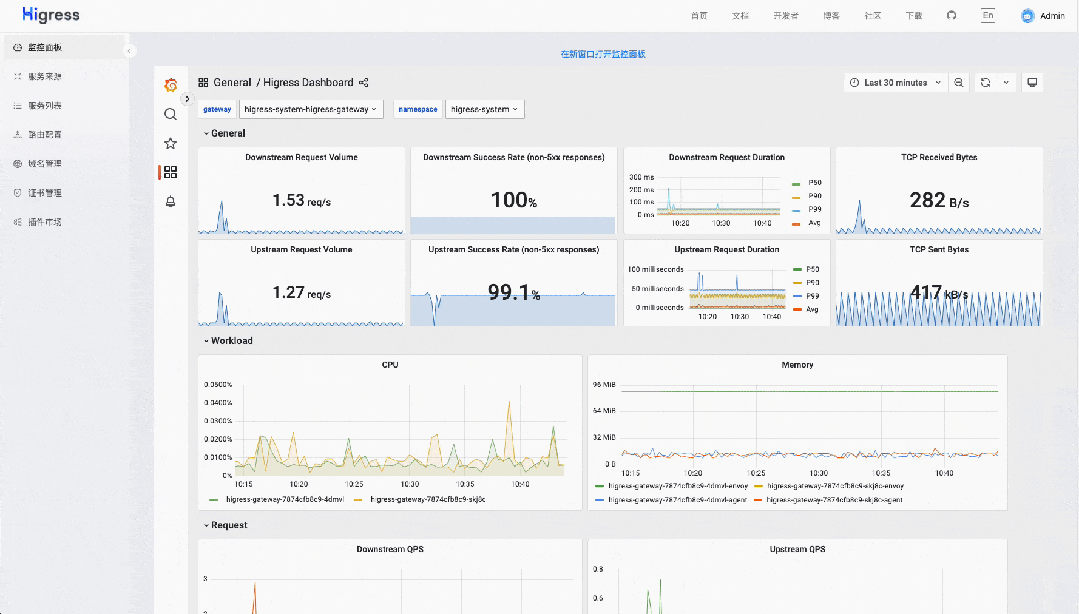Select 服务列表 in the left sidebar
Image resolution: width=1079 pixels, height=614 pixels.
(45, 105)
